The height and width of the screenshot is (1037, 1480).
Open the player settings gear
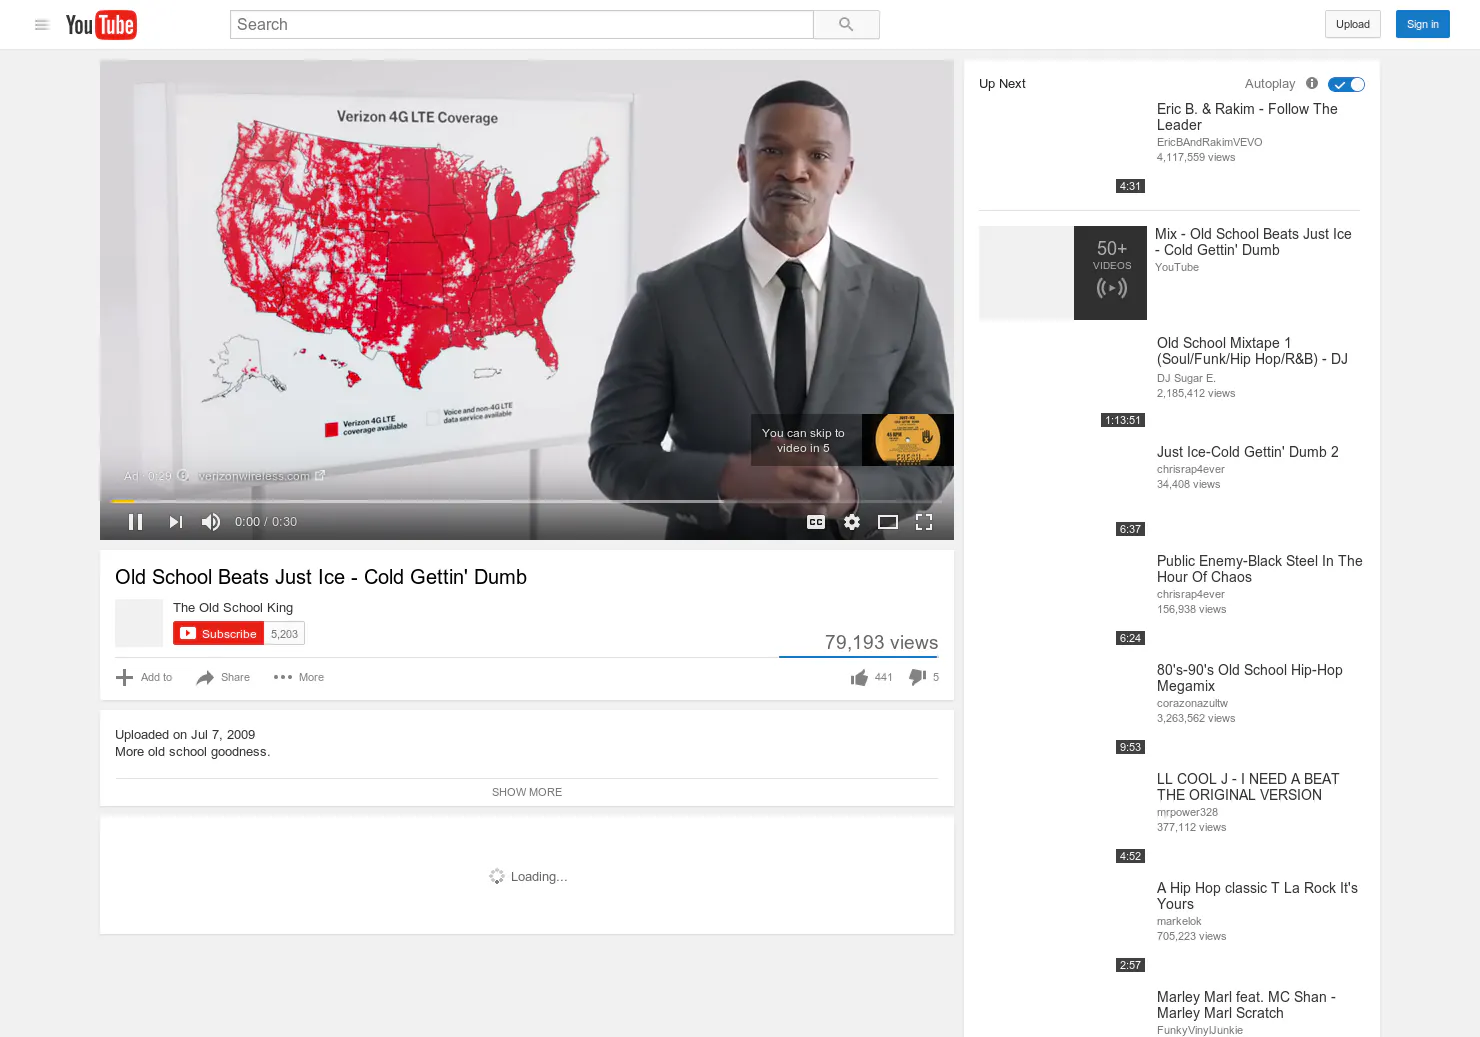click(x=852, y=522)
